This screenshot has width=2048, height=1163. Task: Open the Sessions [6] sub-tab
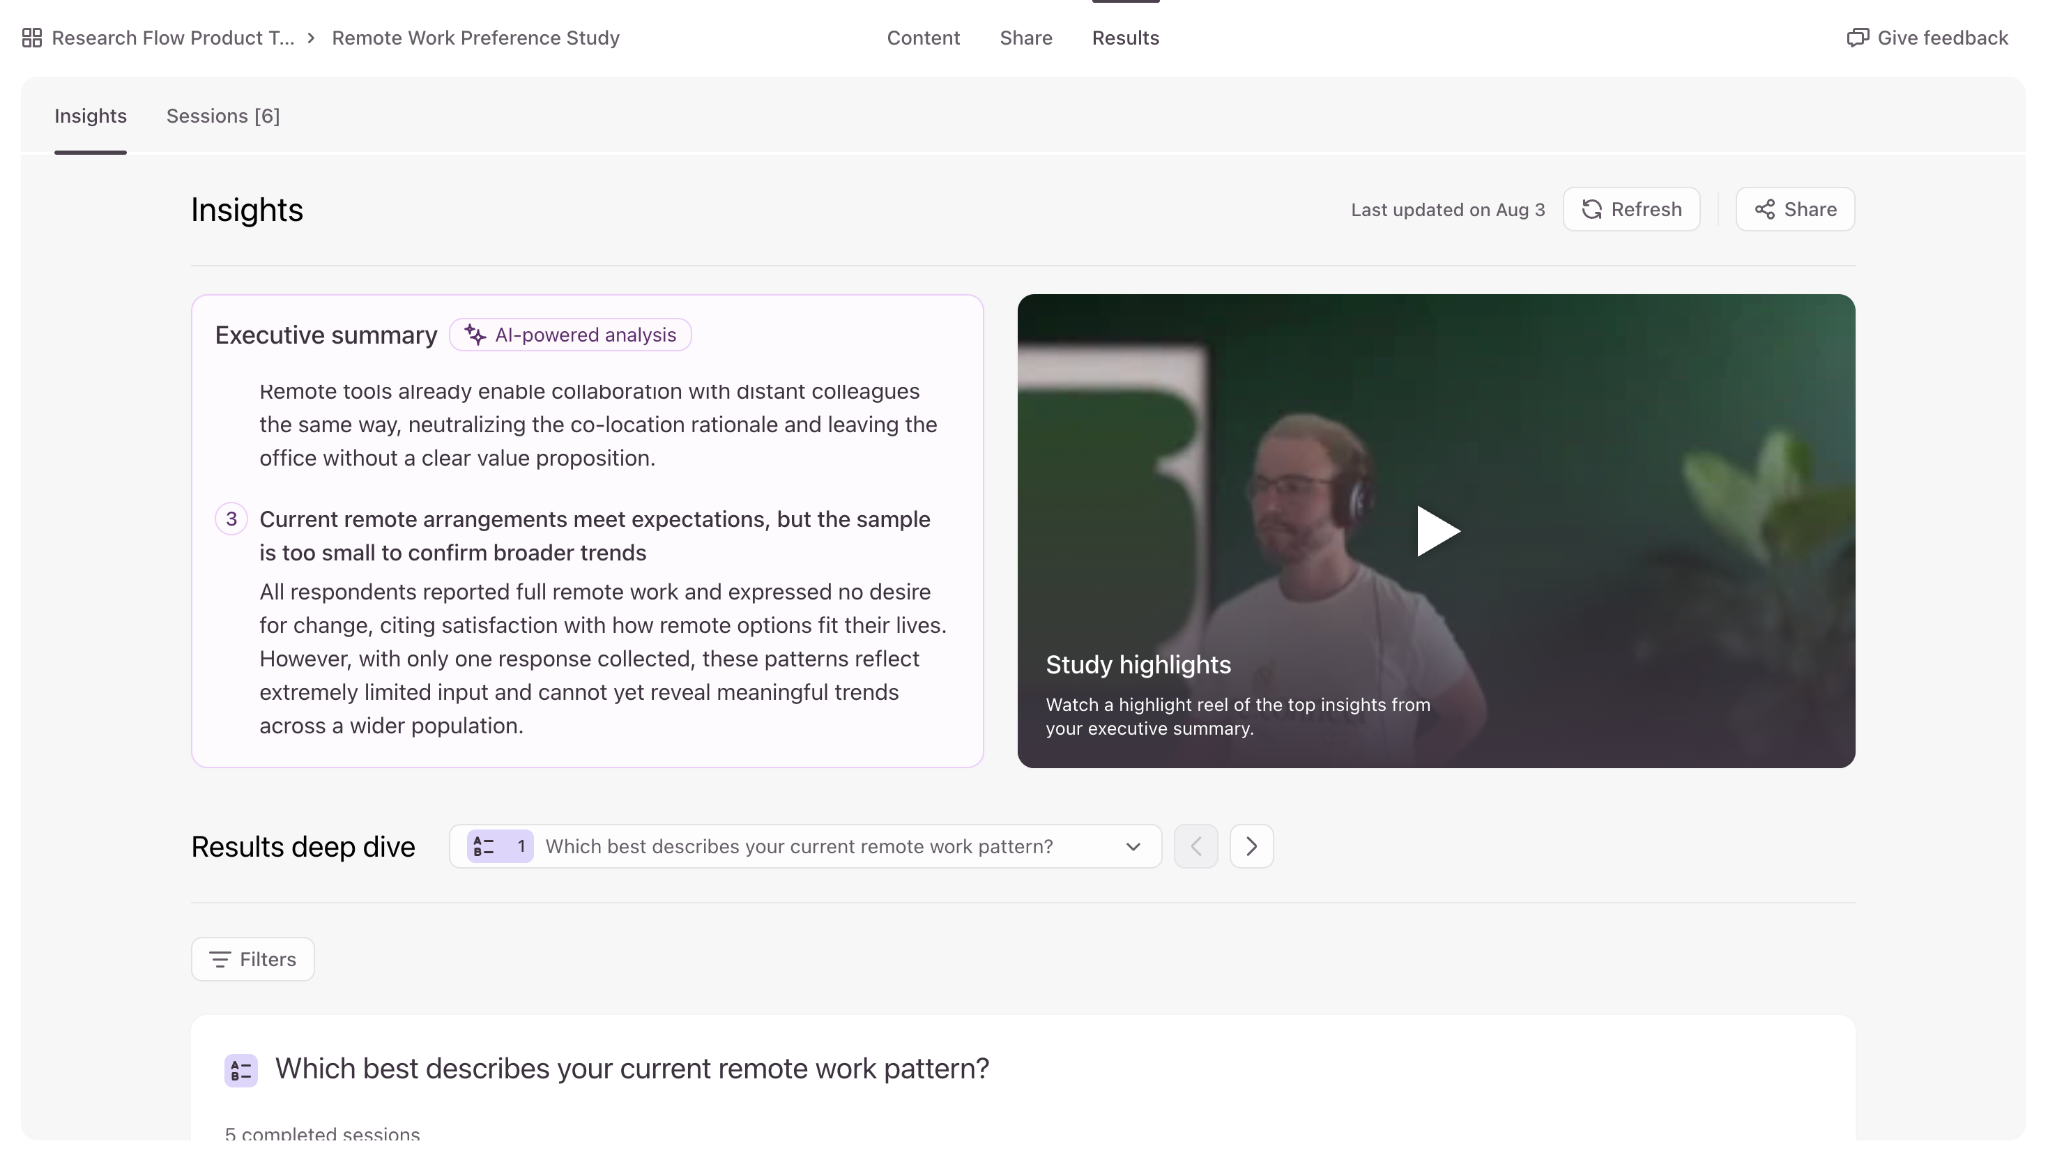pyautogui.click(x=223, y=116)
